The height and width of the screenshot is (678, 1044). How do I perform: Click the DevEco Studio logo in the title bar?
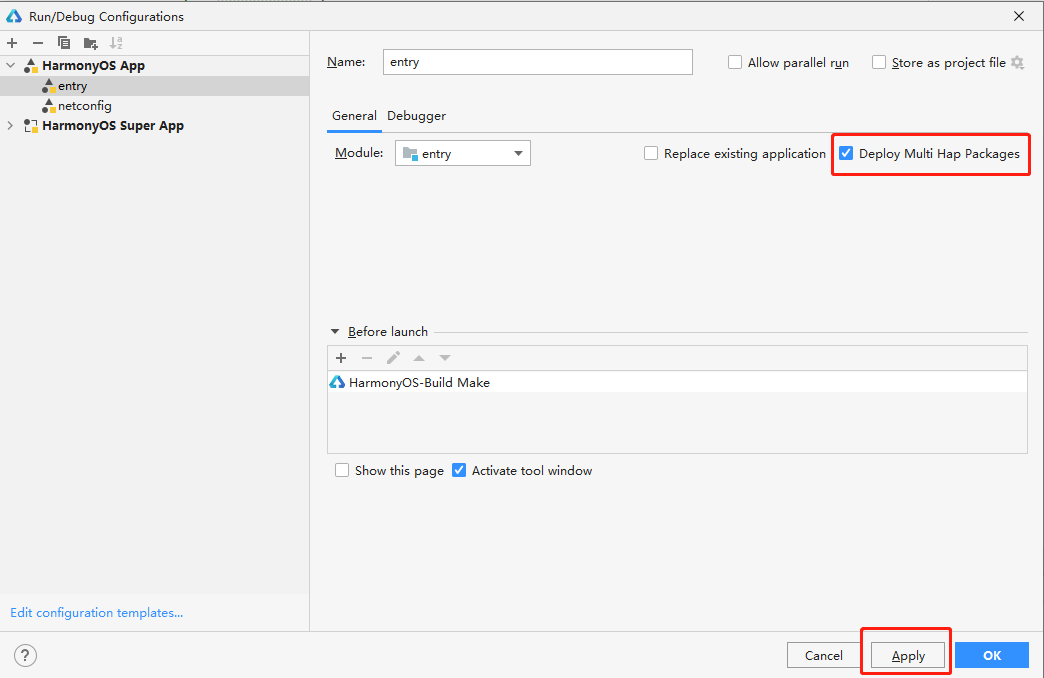coord(14,16)
